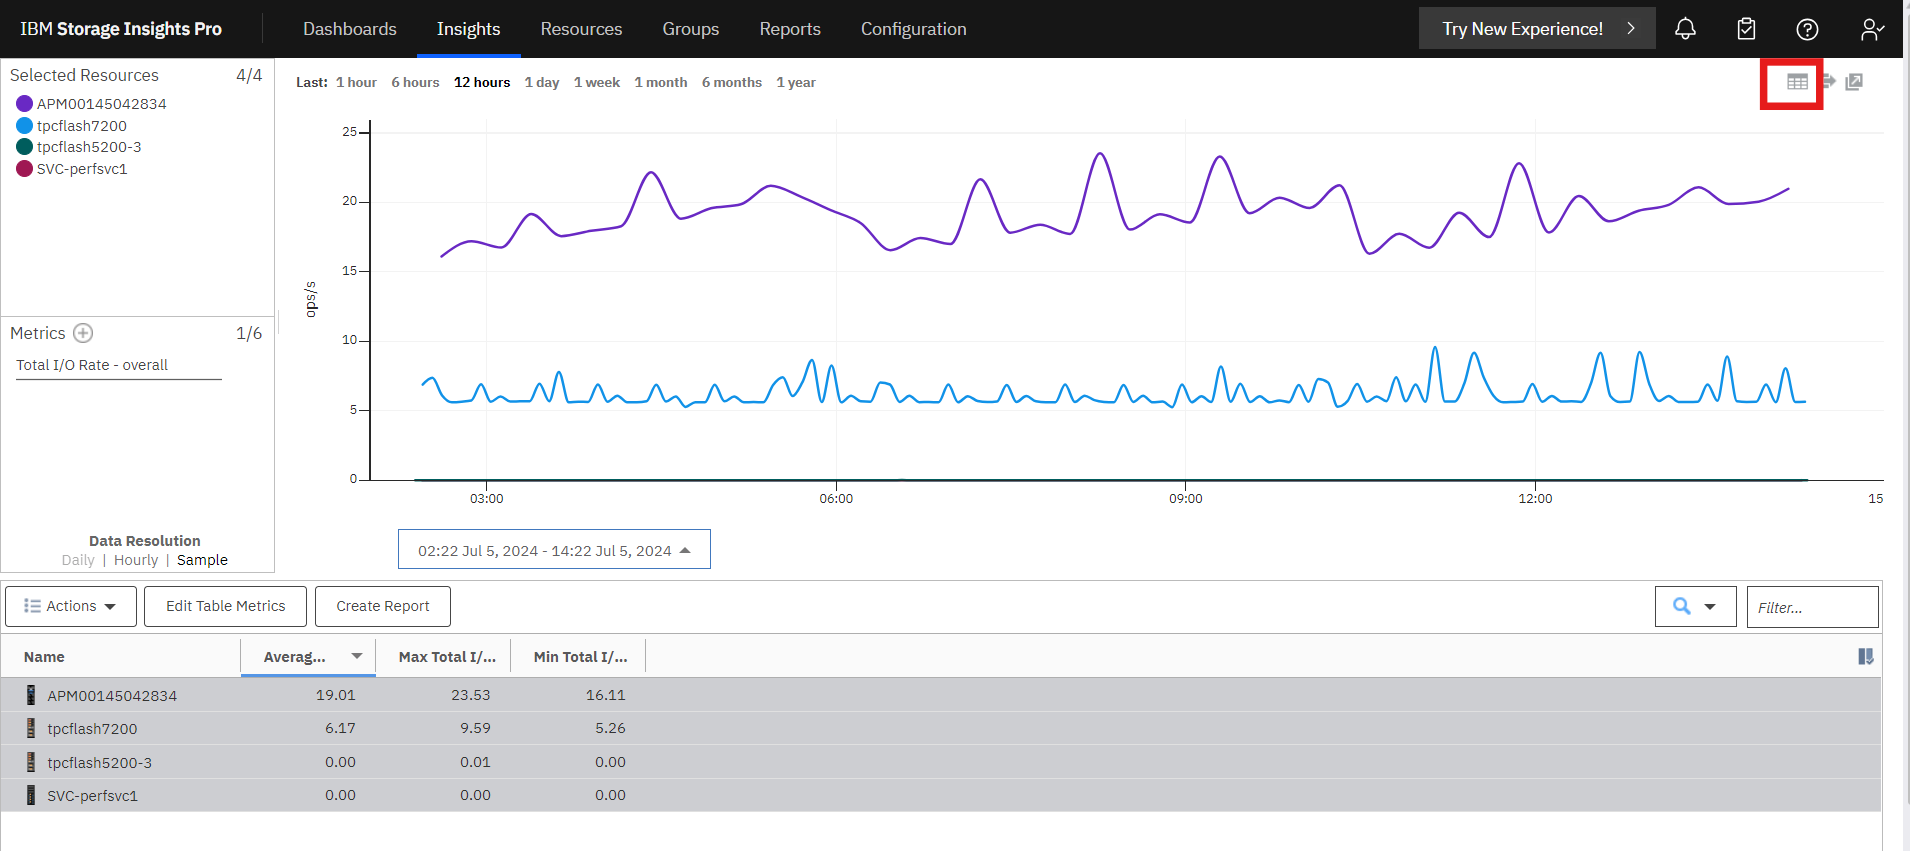
Task: Select tpcflash5200-3 in Selected Resources list
Action: 89,147
